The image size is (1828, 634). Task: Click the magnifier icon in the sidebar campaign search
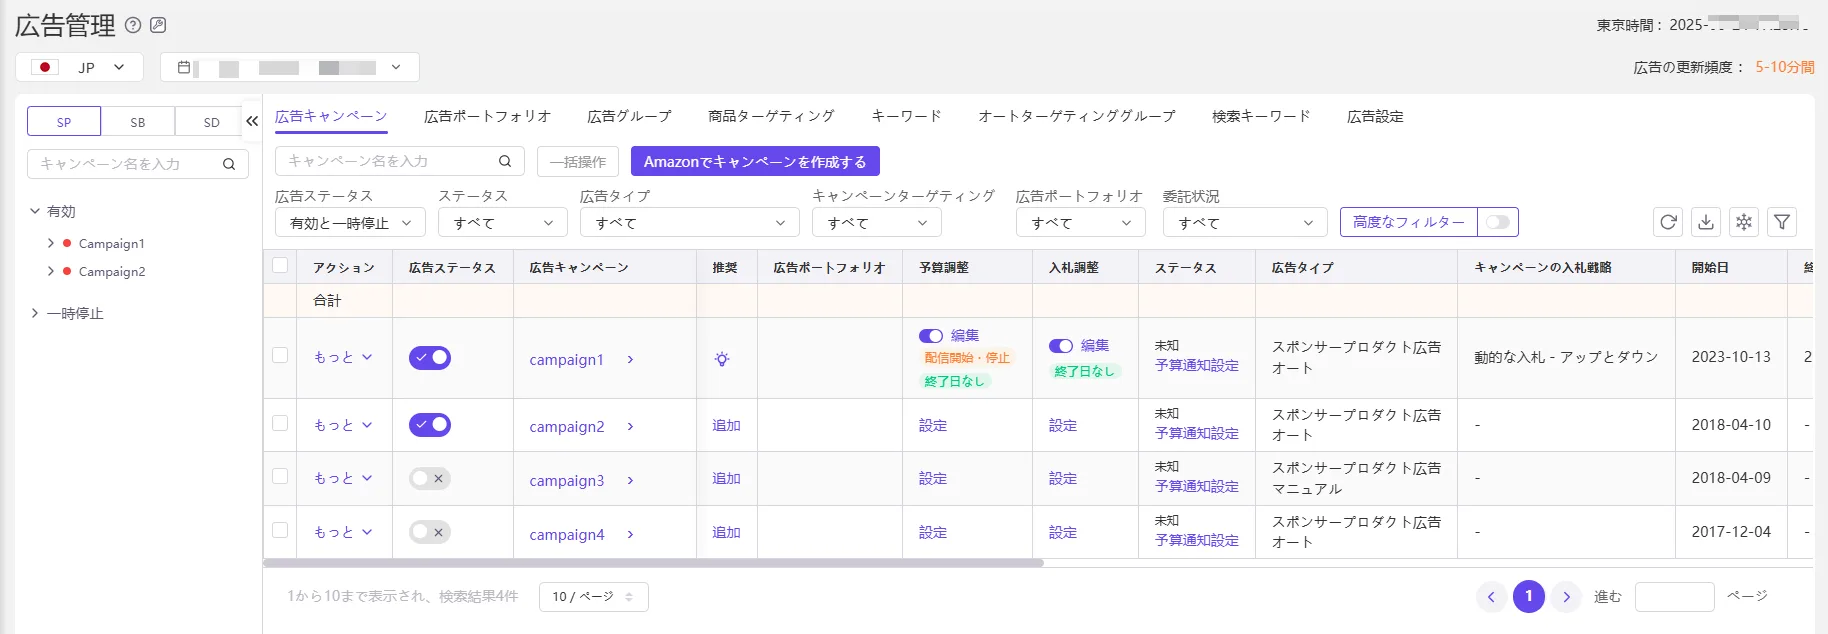pyautogui.click(x=229, y=164)
